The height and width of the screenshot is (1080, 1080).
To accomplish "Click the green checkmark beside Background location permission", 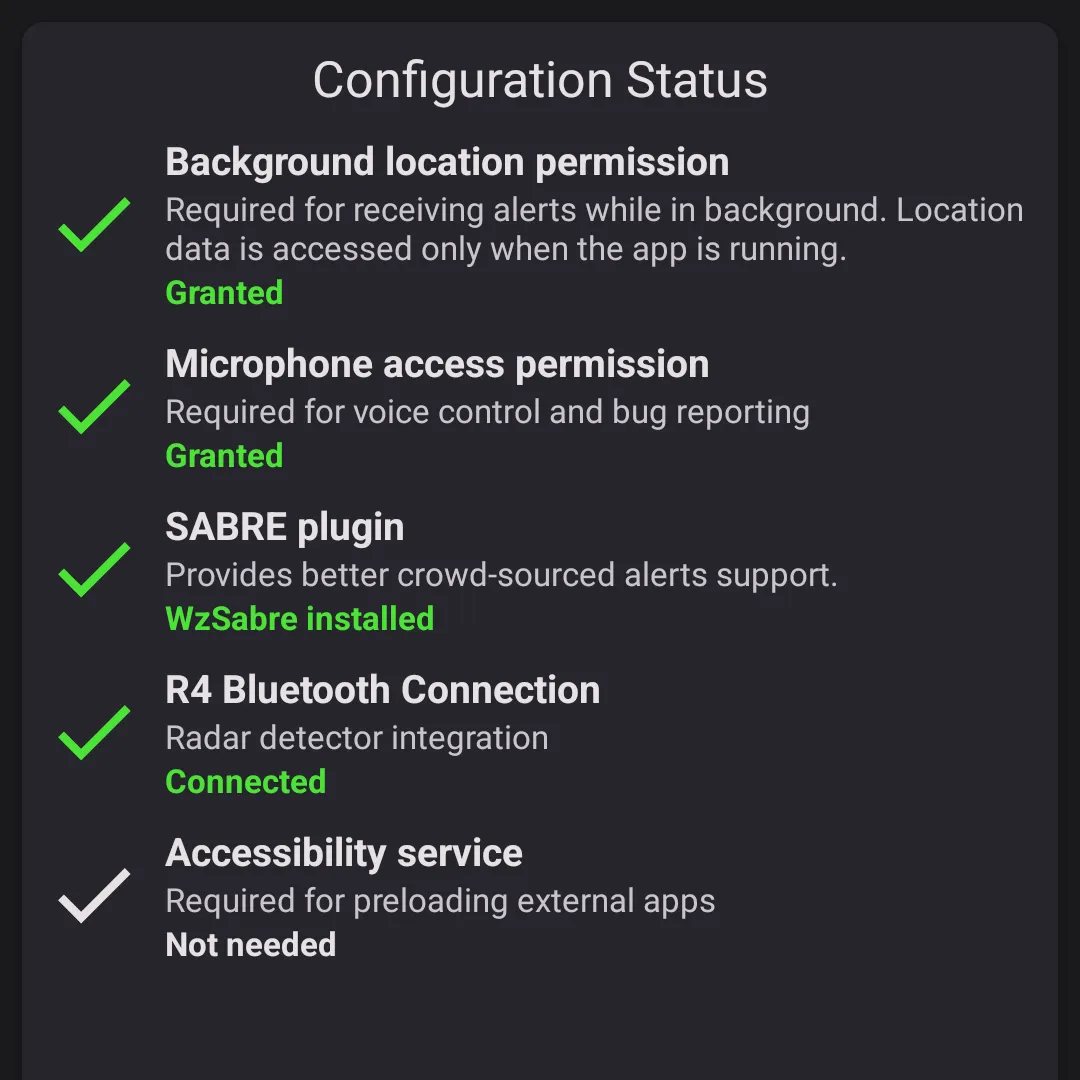I will pos(94,225).
